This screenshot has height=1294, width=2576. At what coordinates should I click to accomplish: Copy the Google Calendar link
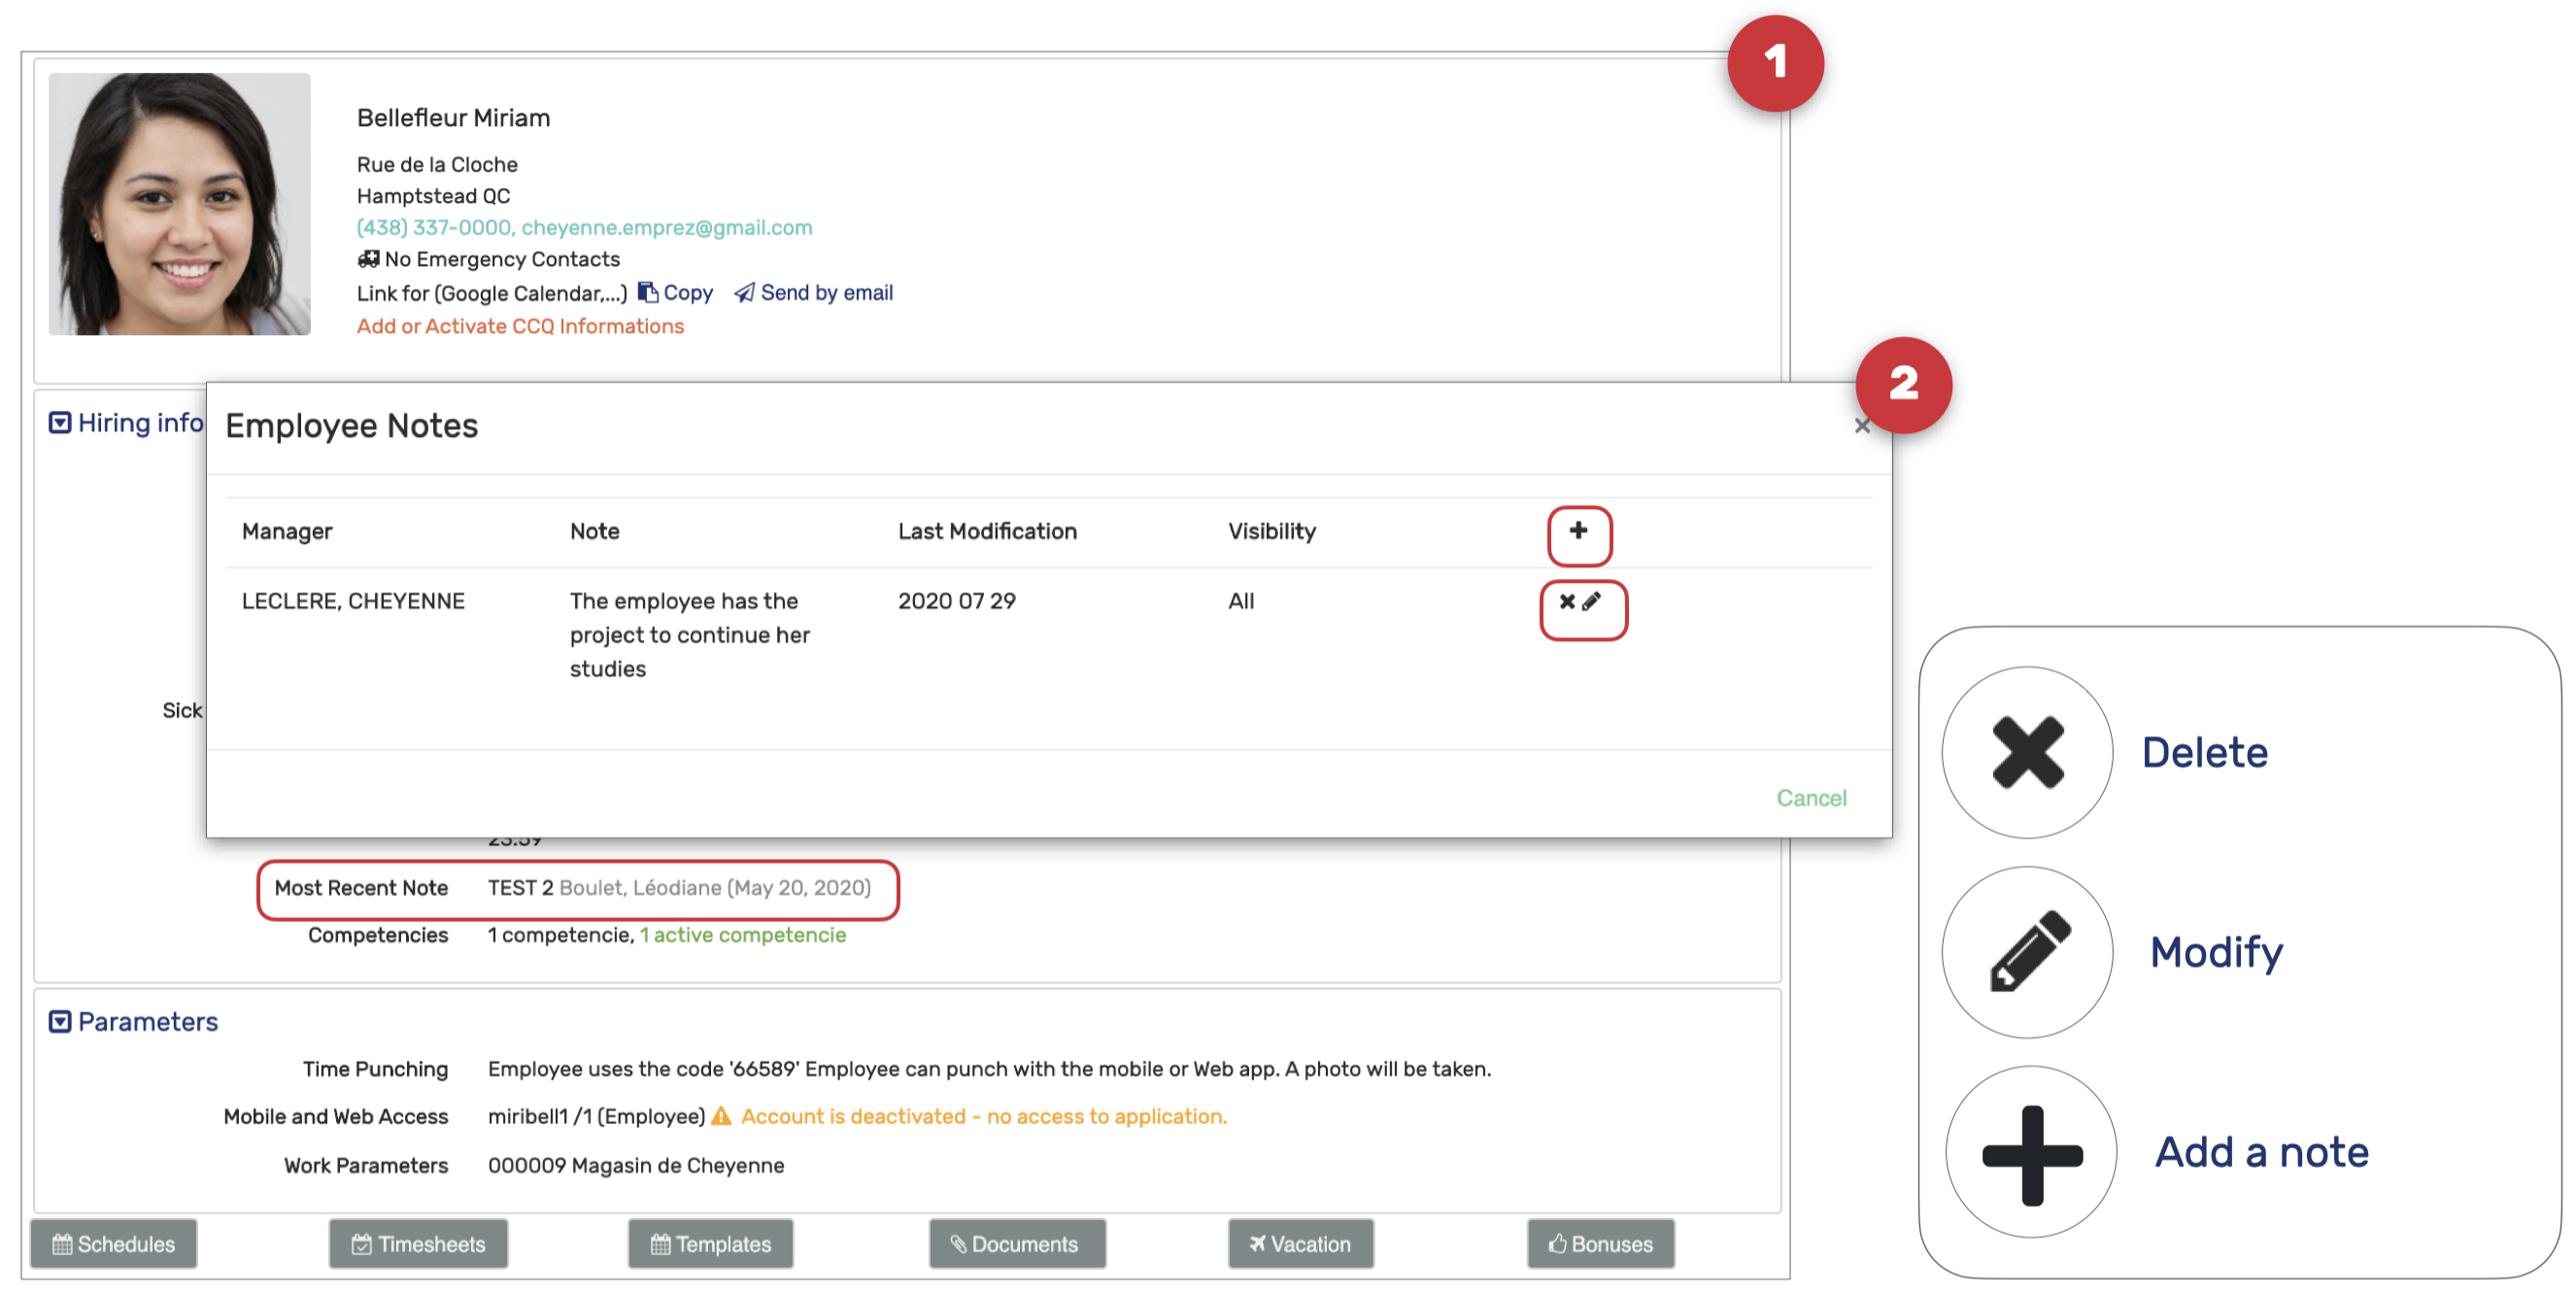click(675, 293)
